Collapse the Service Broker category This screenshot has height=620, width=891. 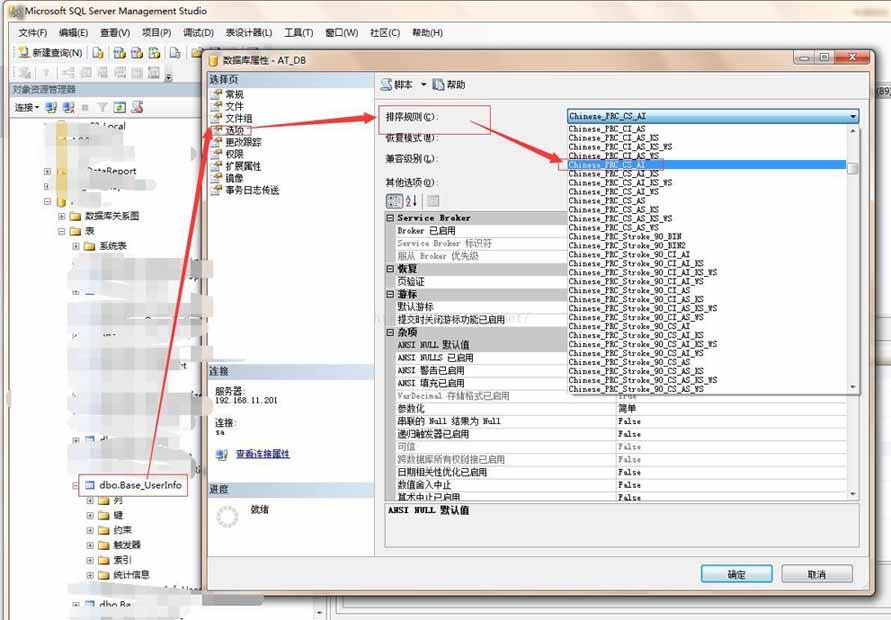(x=389, y=216)
